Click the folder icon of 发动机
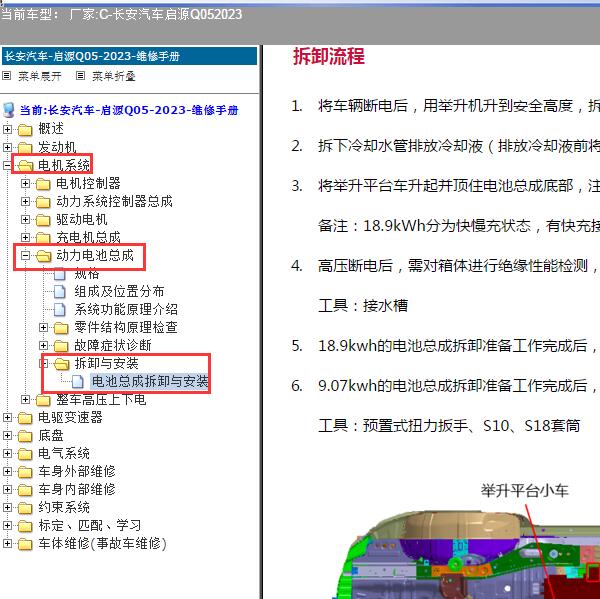 (25, 148)
